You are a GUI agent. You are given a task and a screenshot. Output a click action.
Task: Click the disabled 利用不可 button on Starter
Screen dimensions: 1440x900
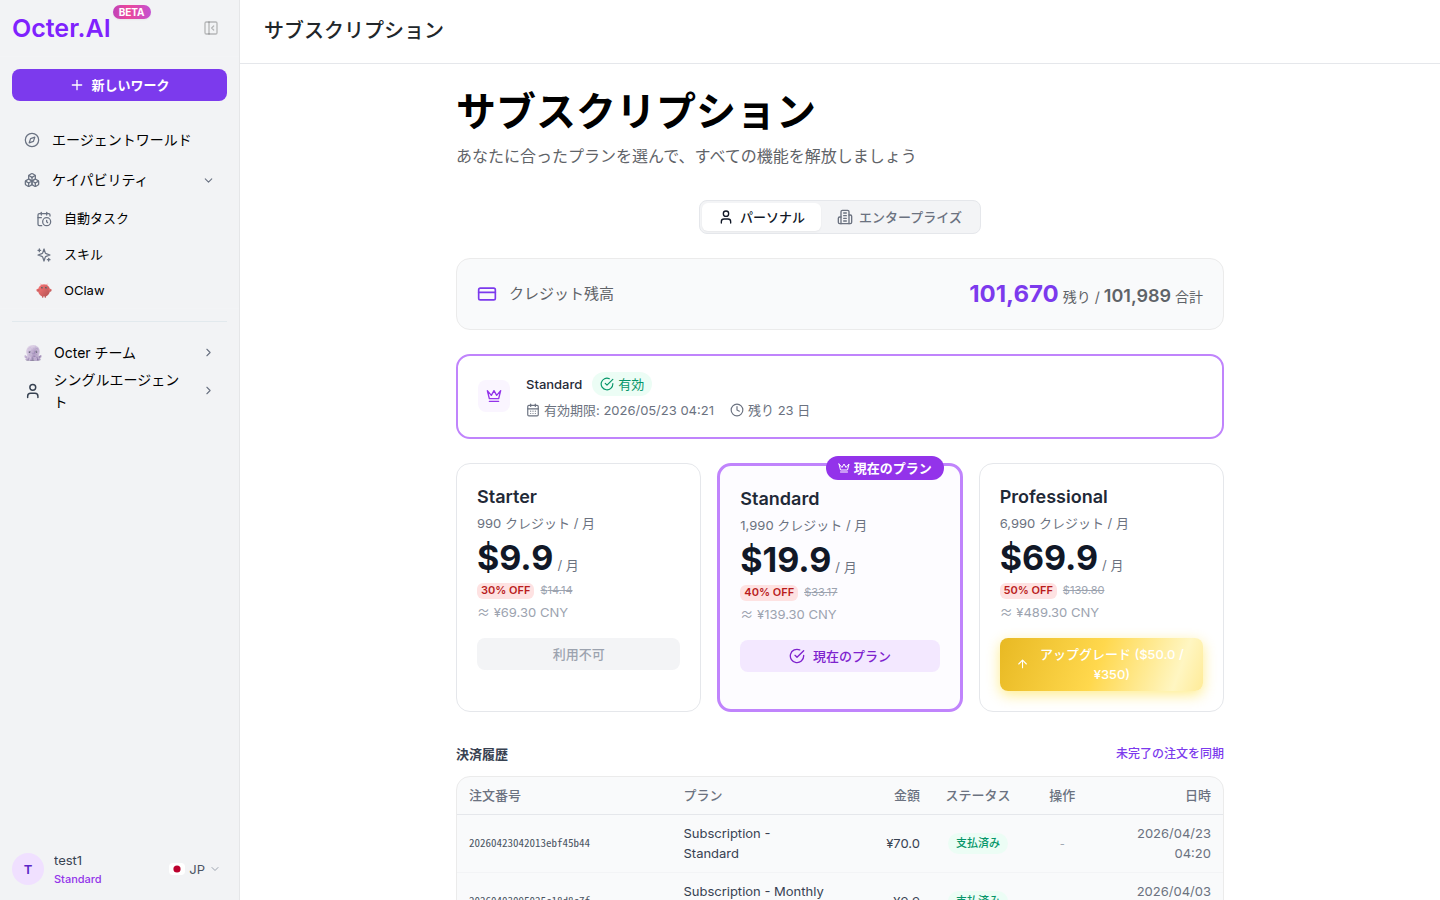pos(578,654)
